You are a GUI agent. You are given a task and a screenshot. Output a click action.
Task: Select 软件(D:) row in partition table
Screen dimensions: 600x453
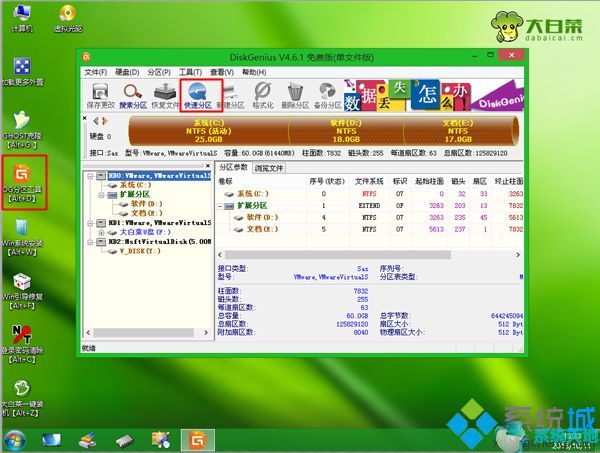click(370, 217)
